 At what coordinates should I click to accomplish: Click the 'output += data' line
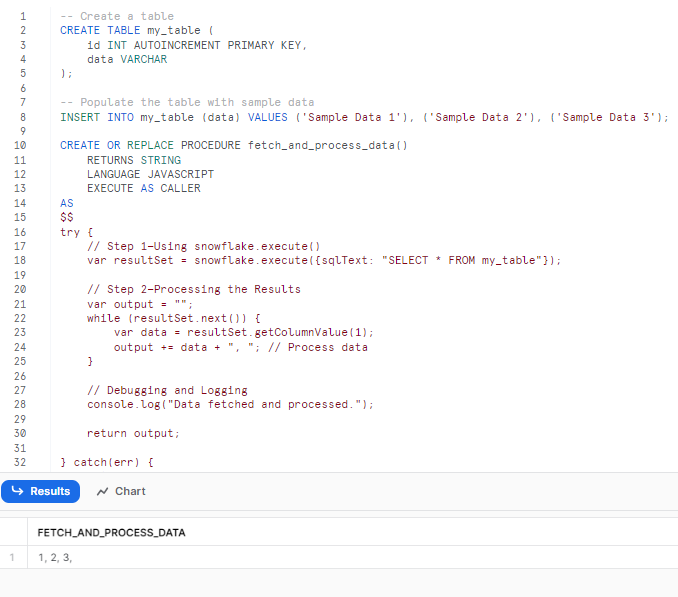click(241, 347)
